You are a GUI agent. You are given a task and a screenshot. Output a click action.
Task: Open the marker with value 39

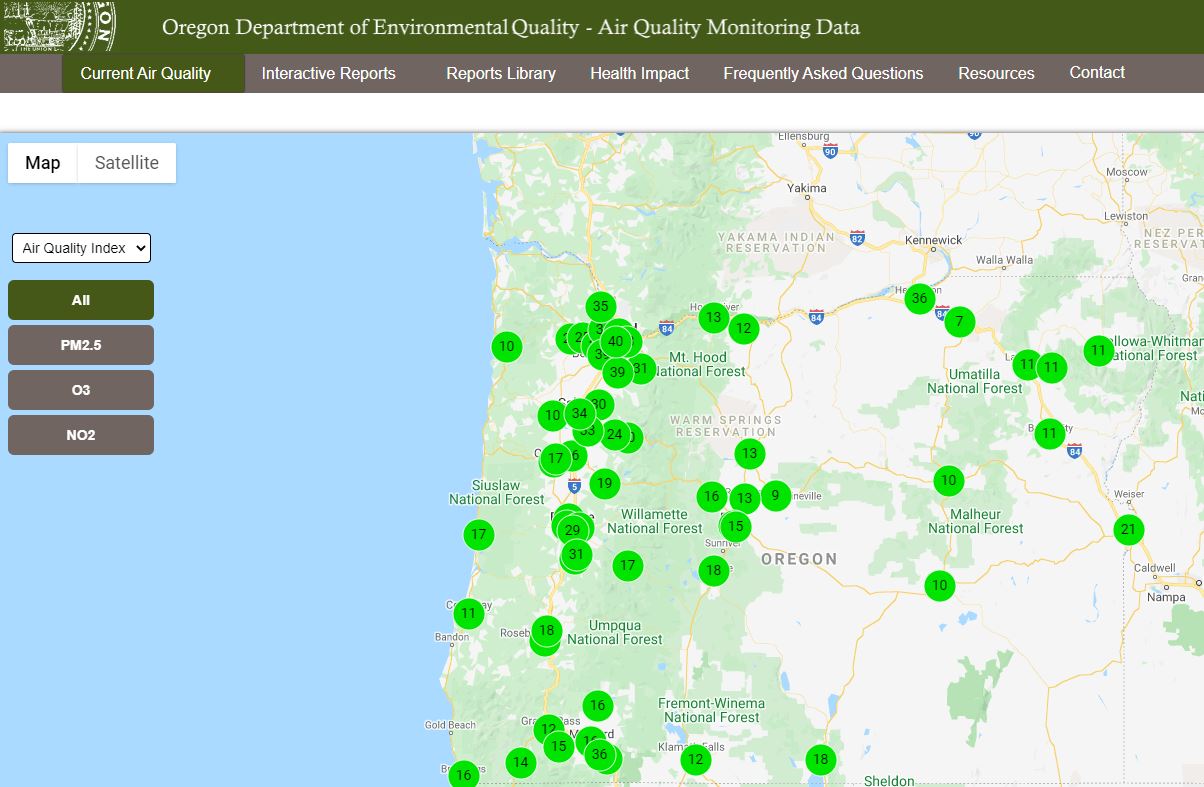coord(617,373)
